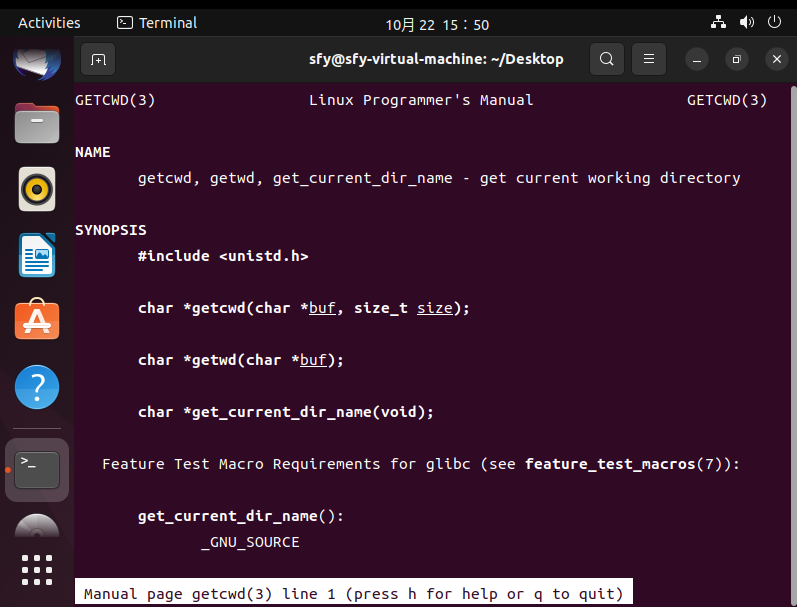This screenshot has height=607, width=797.
Task: Click the char *getwd(char *buf) line
Action: 240,360
